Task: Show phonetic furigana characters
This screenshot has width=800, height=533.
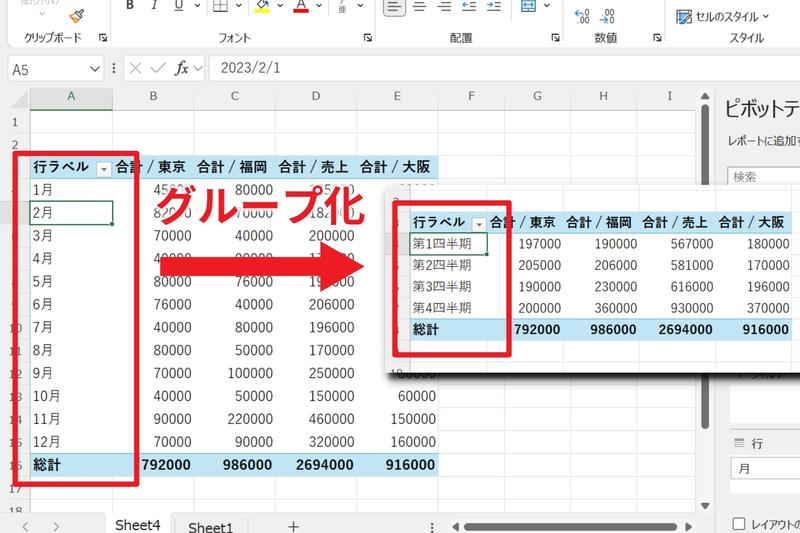Action: 342,6
